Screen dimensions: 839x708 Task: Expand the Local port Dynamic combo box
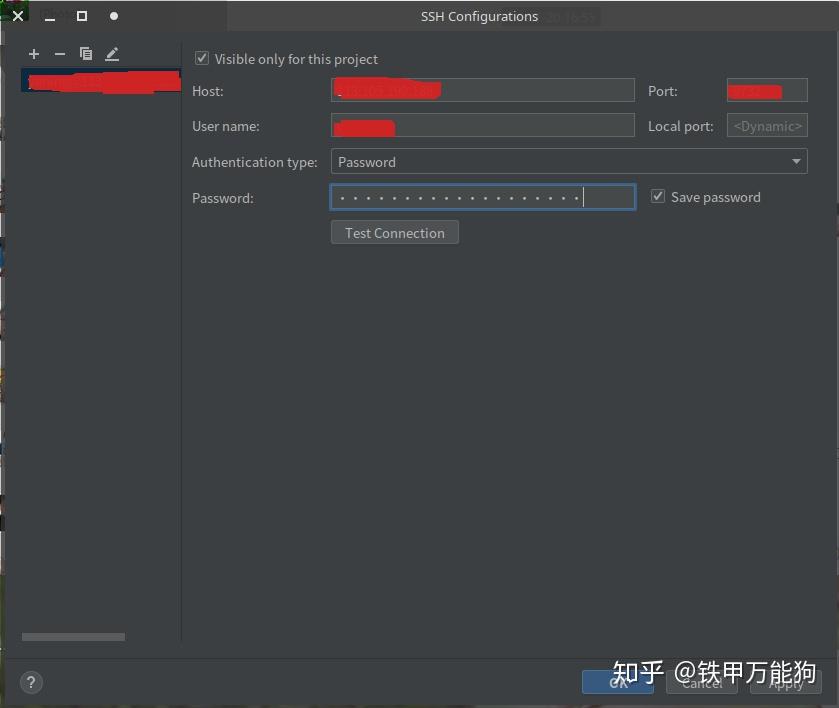tap(766, 125)
